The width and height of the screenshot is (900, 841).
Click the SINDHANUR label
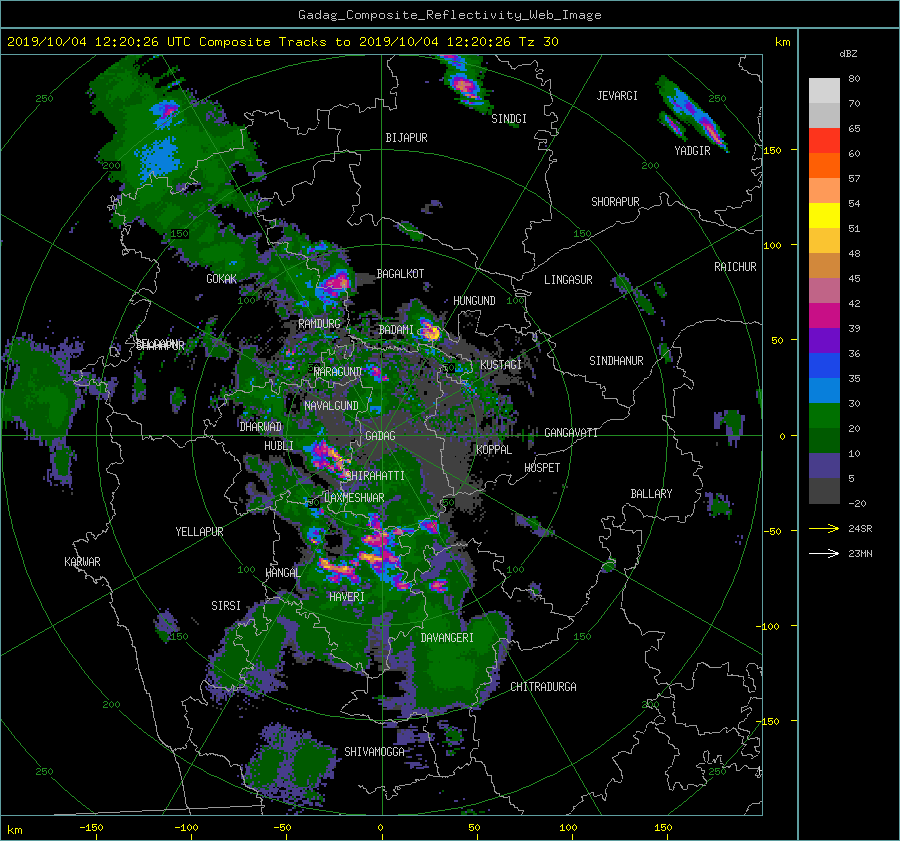pyautogui.click(x=616, y=361)
